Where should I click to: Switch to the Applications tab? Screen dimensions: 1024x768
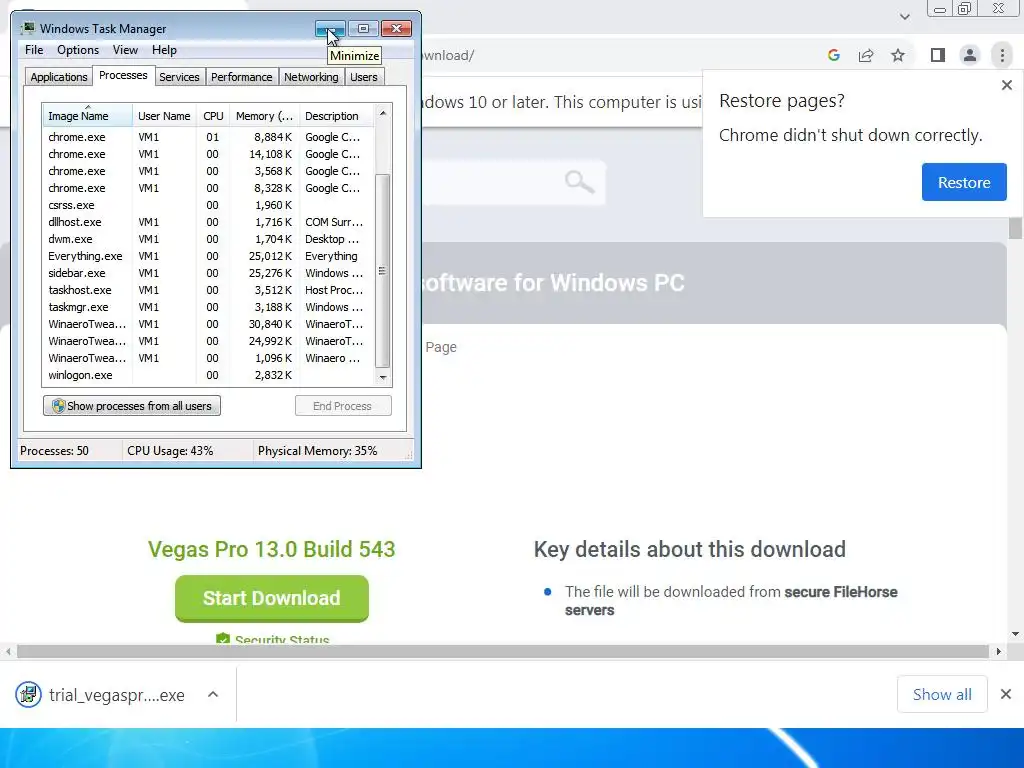59,77
